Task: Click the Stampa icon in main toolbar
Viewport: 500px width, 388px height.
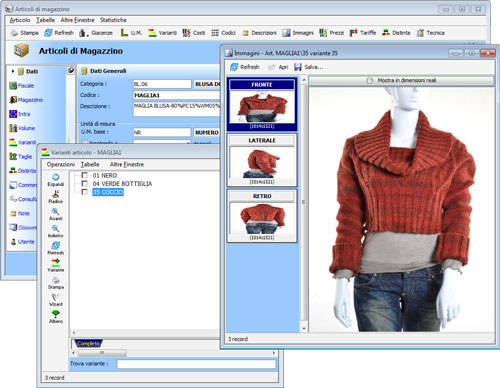Action: (14, 33)
